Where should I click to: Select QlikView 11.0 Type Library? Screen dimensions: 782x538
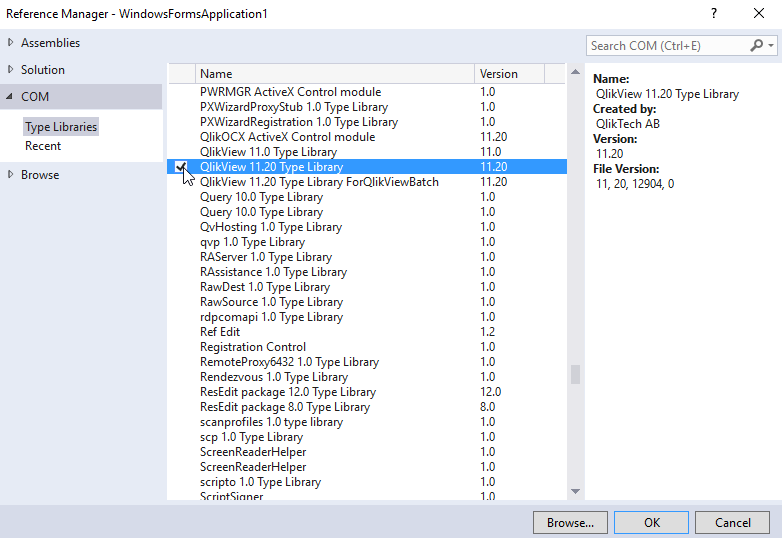point(367,152)
